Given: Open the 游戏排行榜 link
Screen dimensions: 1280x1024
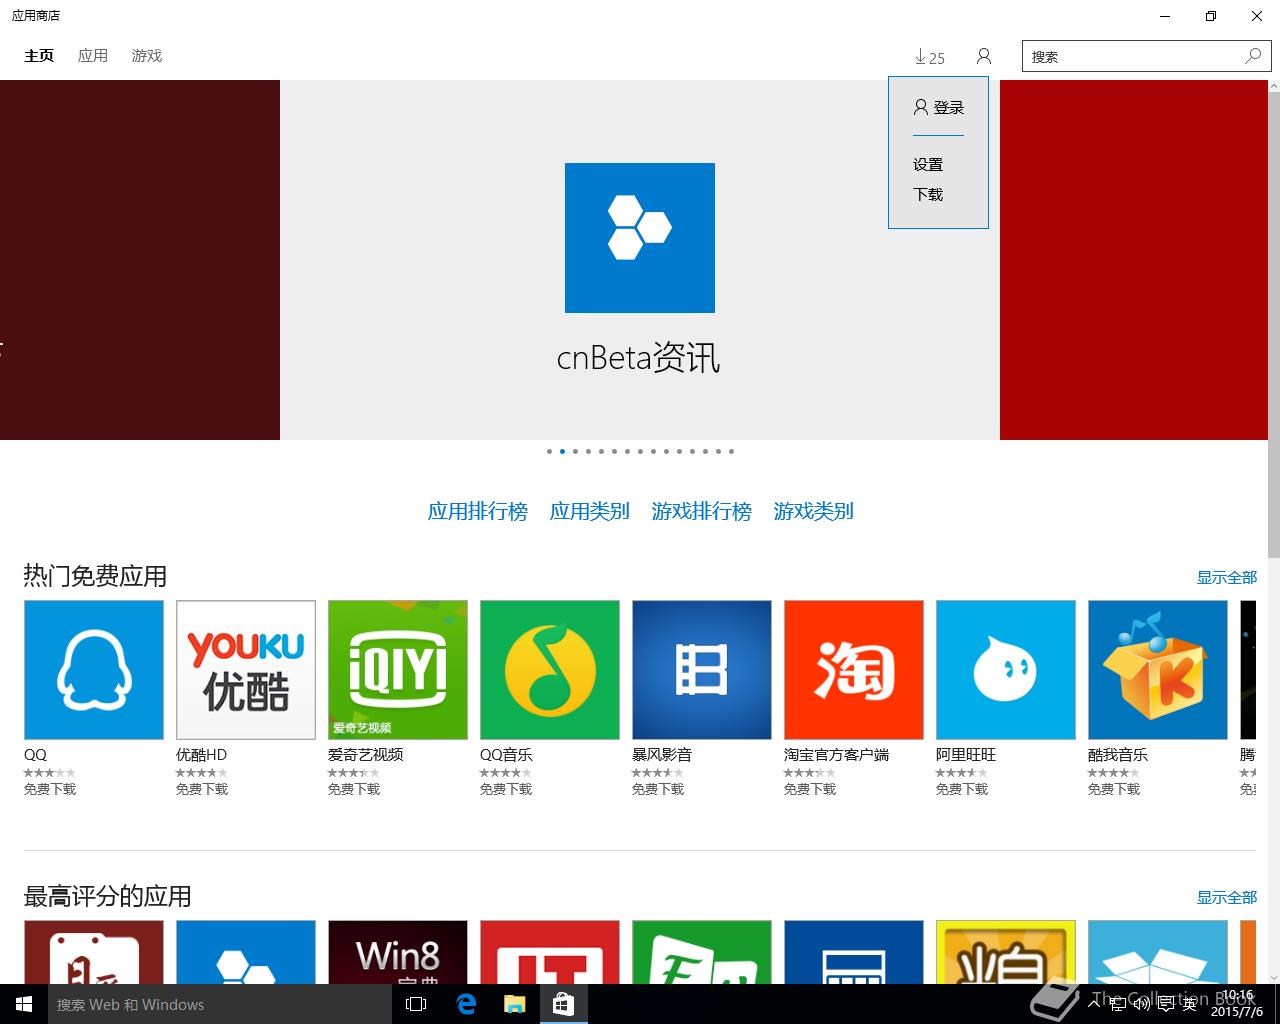Looking at the screenshot, I should click(x=702, y=511).
